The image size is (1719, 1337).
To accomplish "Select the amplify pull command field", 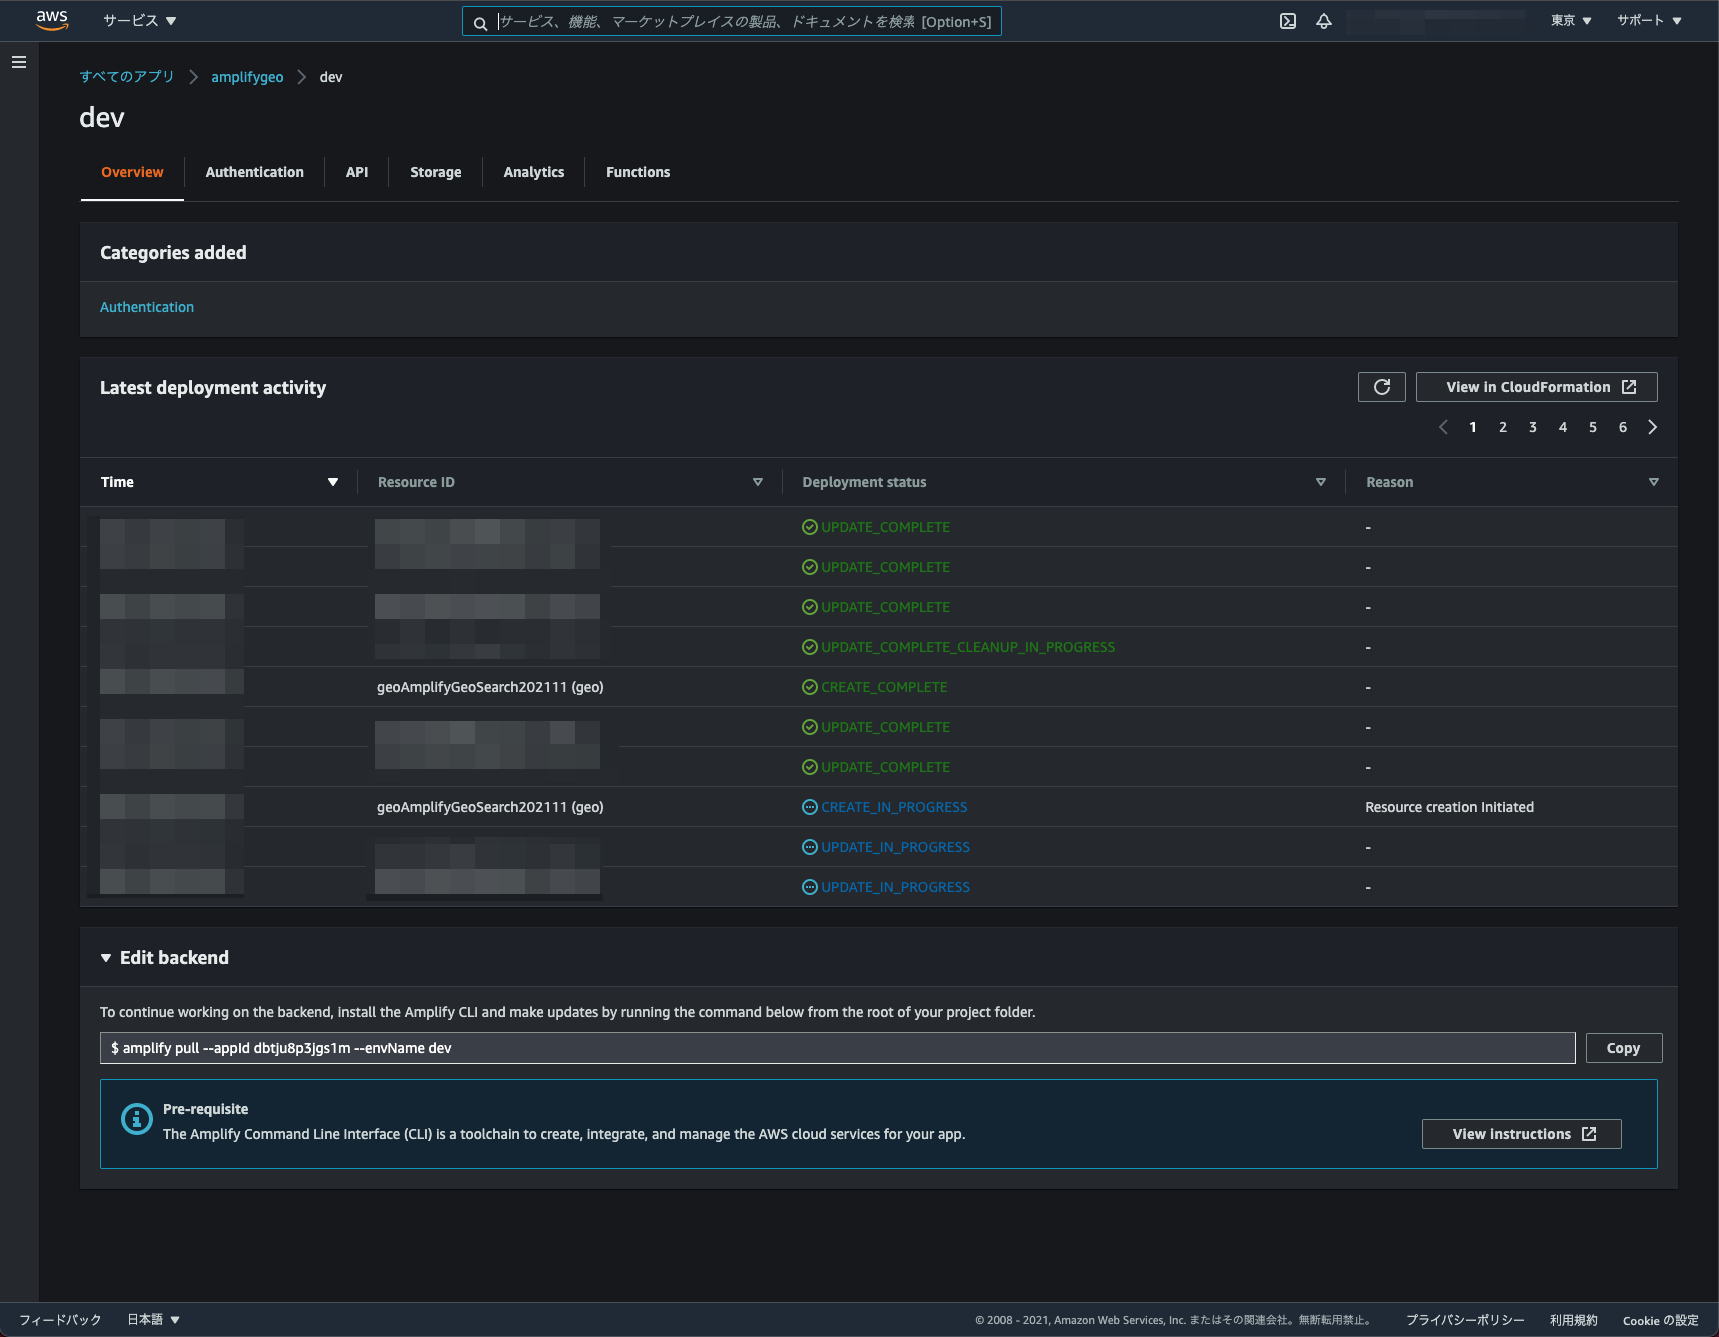I will tap(838, 1048).
